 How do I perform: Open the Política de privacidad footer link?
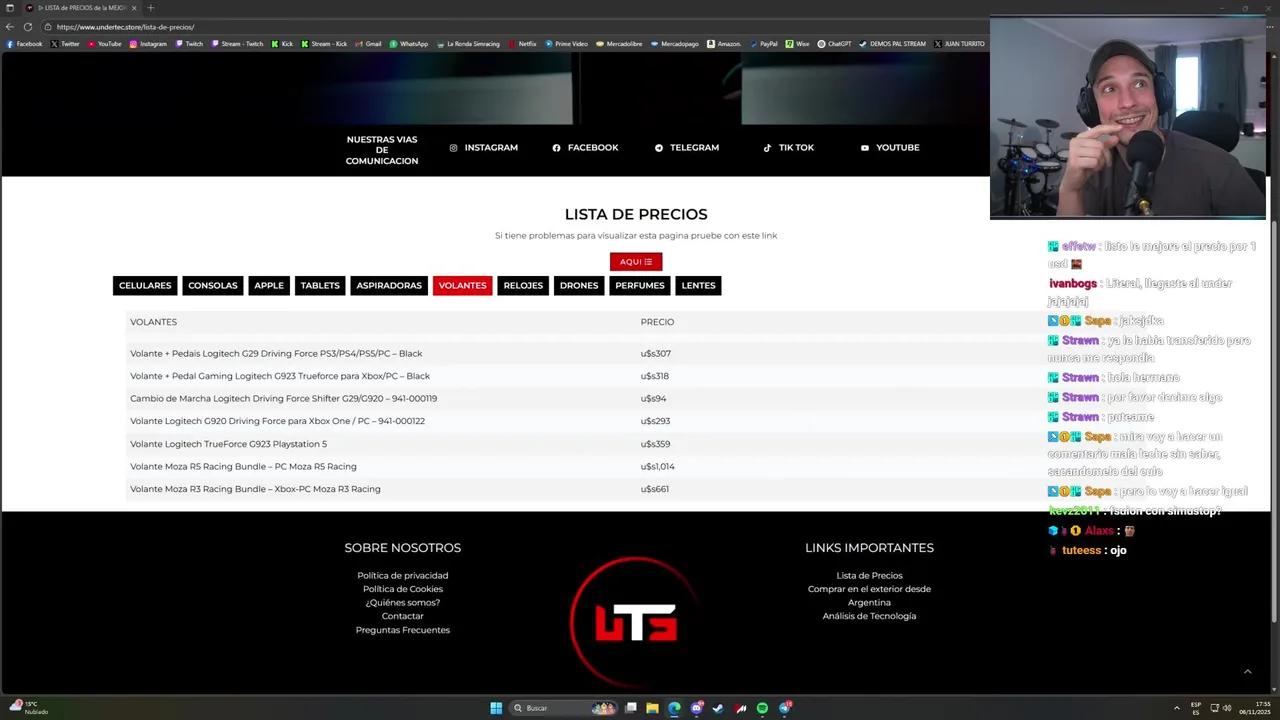click(403, 576)
